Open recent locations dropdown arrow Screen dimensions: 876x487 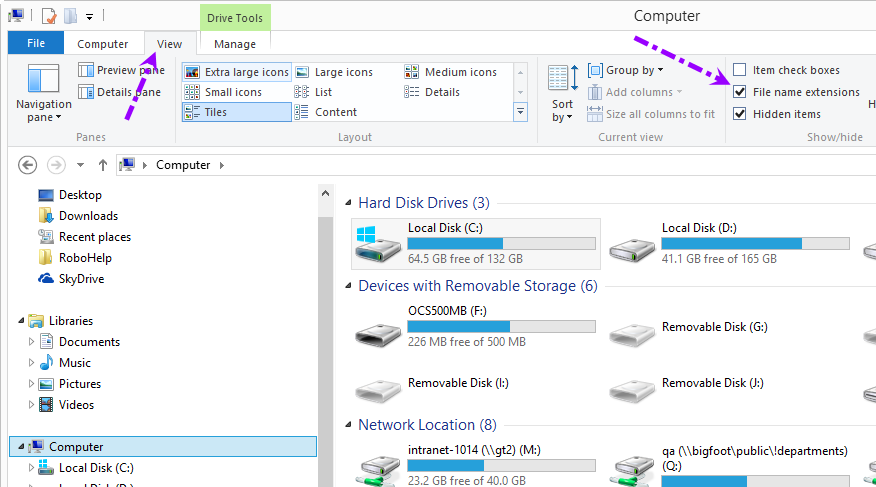80,165
